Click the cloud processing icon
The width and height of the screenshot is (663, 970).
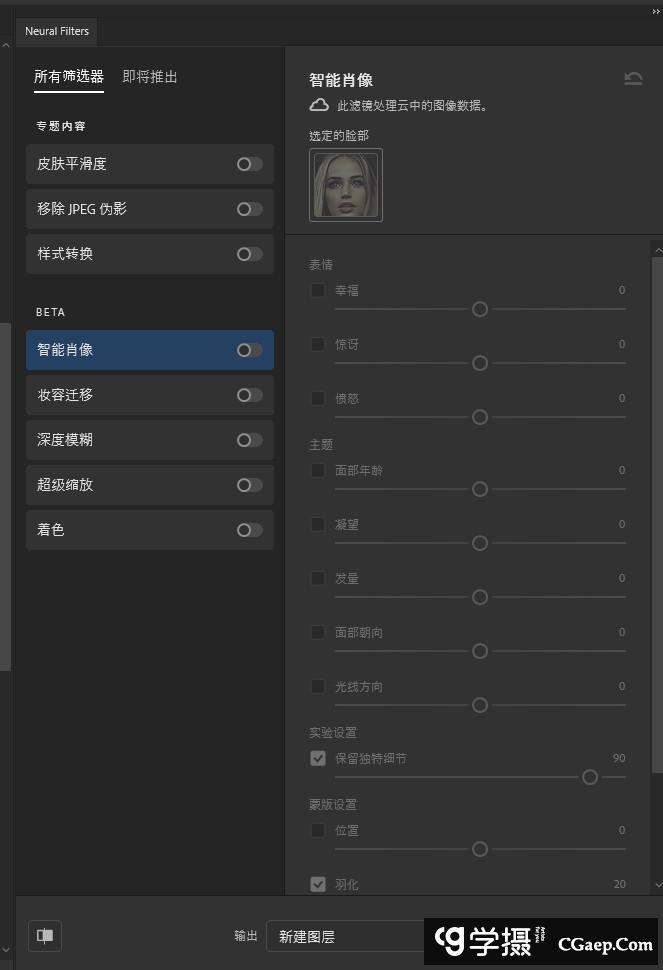click(x=319, y=105)
